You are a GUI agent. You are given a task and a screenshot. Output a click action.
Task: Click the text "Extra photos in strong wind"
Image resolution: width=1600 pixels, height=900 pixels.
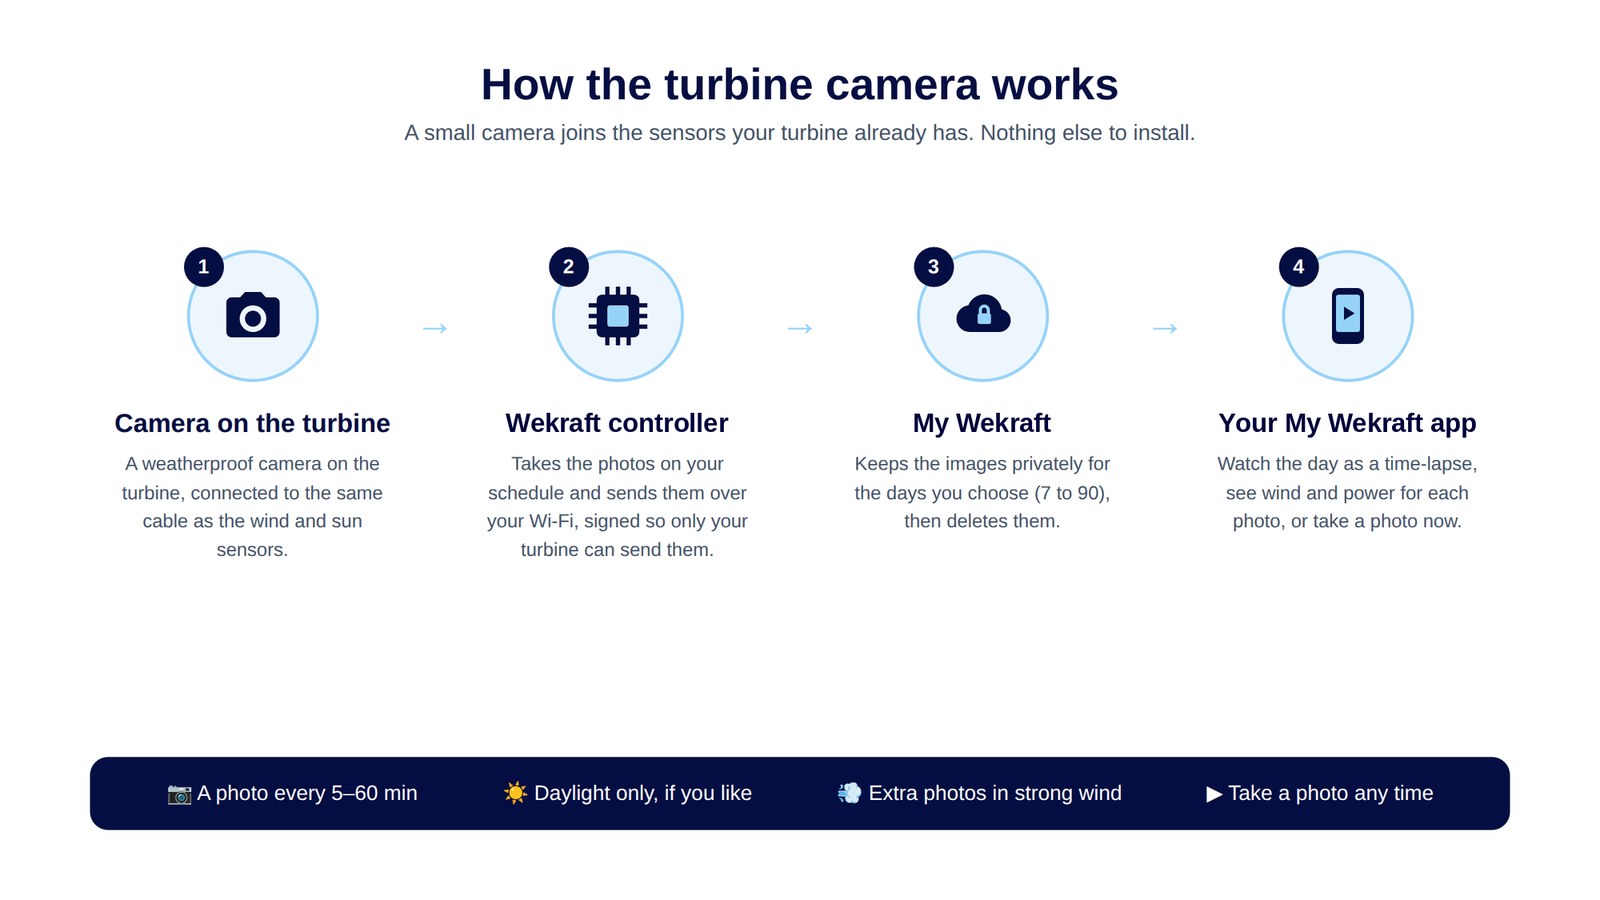pyautogui.click(x=995, y=794)
